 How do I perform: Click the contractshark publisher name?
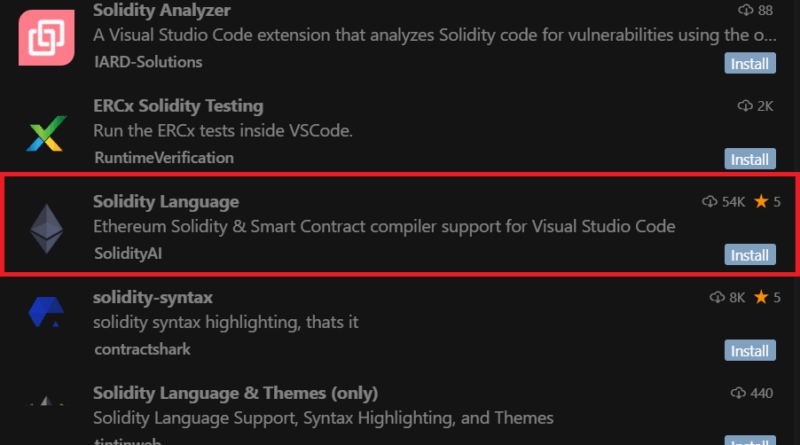[x=142, y=349]
